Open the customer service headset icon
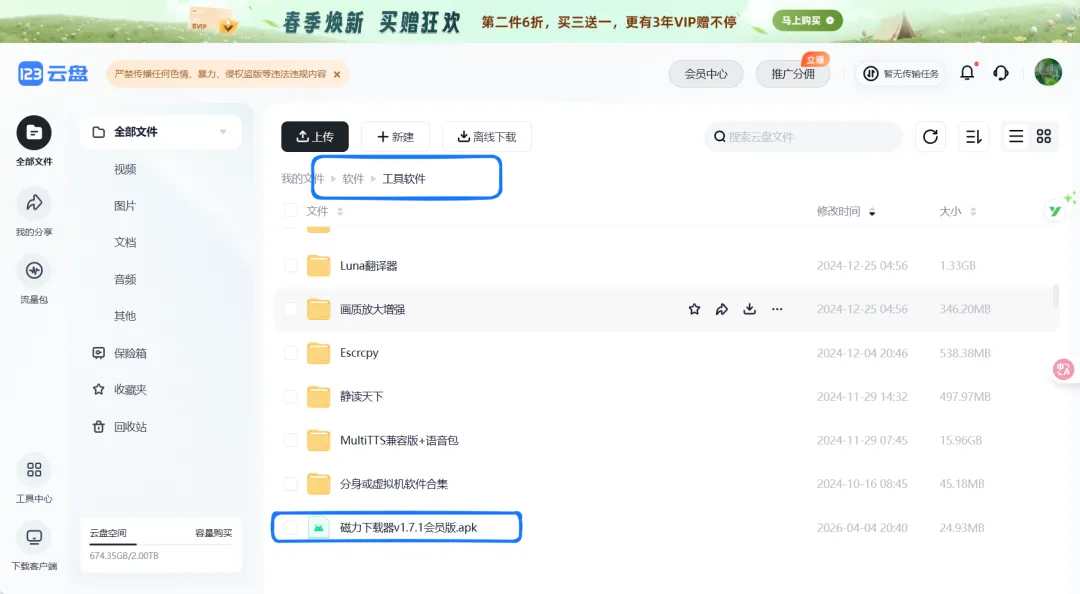 (x=1001, y=72)
